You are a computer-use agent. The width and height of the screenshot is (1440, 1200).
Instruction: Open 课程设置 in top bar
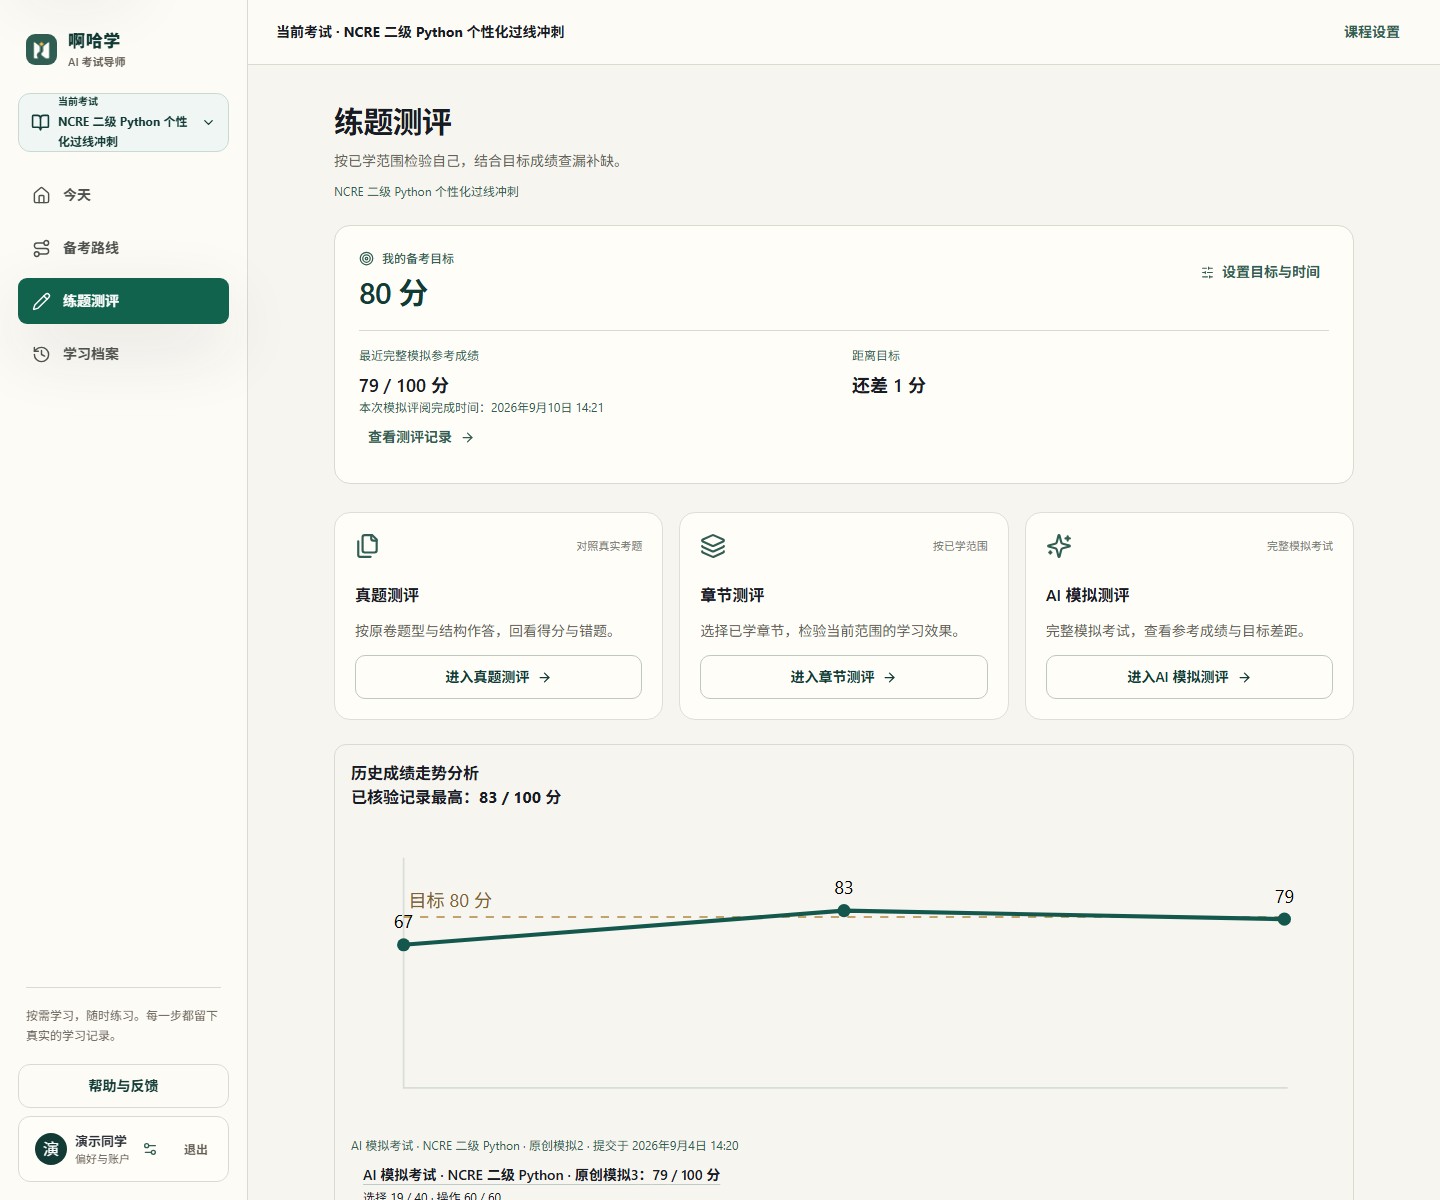[x=1371, y=32]
